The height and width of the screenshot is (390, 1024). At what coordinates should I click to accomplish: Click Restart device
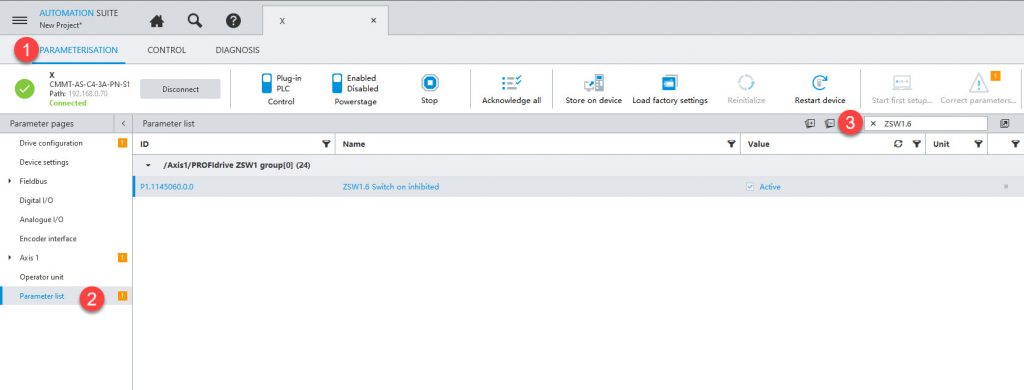tap(820, 89)
